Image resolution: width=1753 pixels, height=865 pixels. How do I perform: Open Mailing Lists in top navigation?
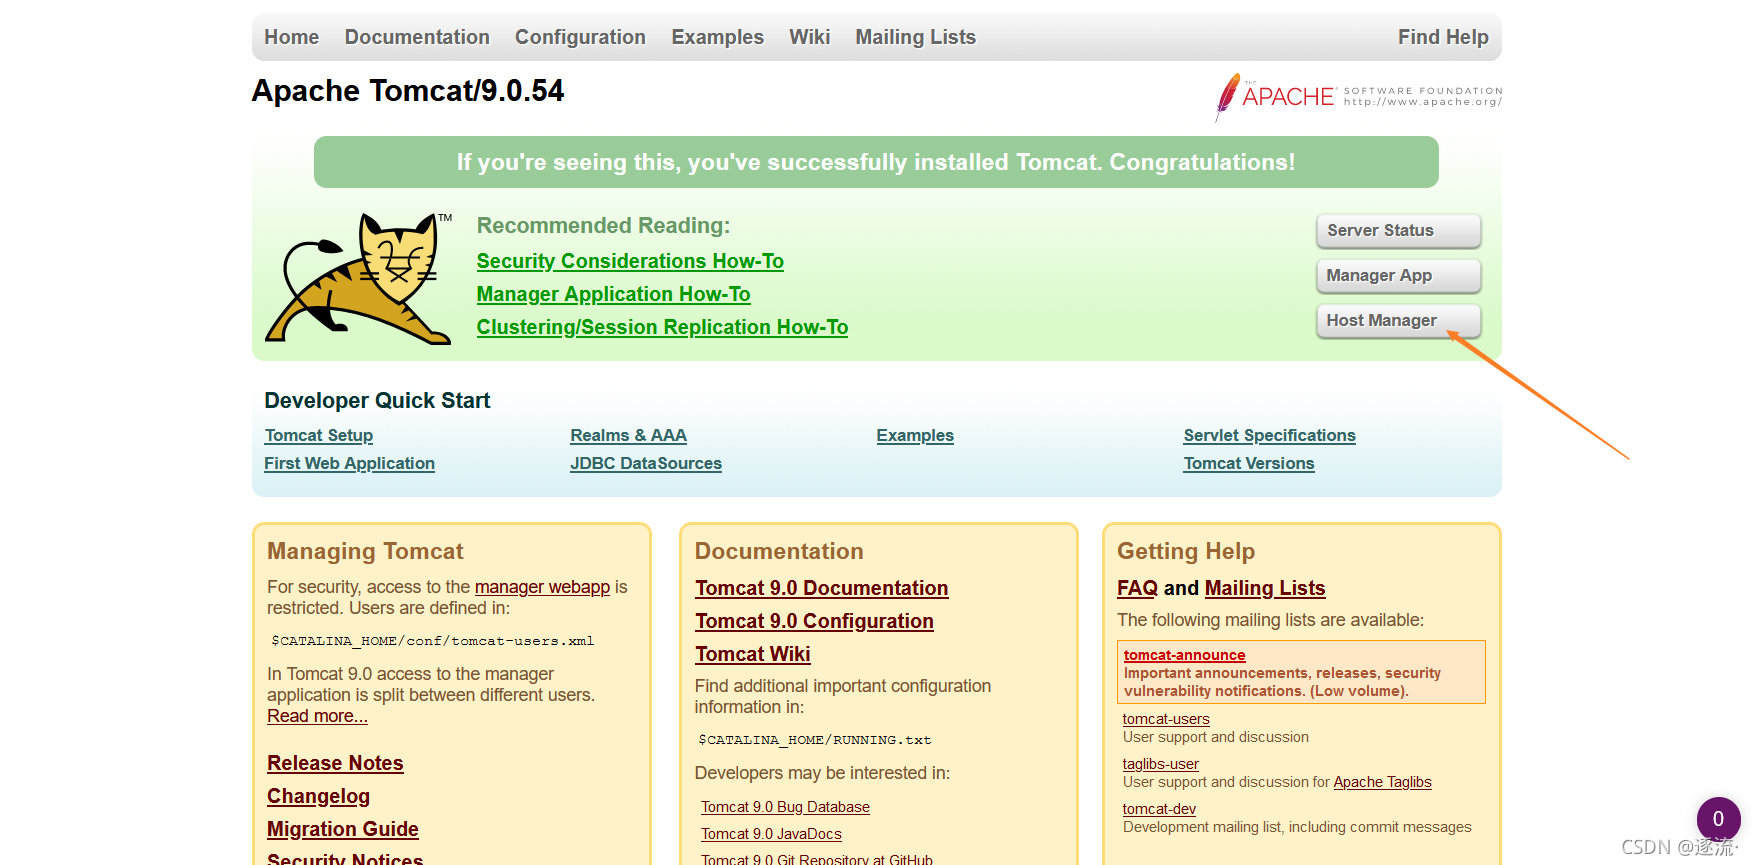915,37
